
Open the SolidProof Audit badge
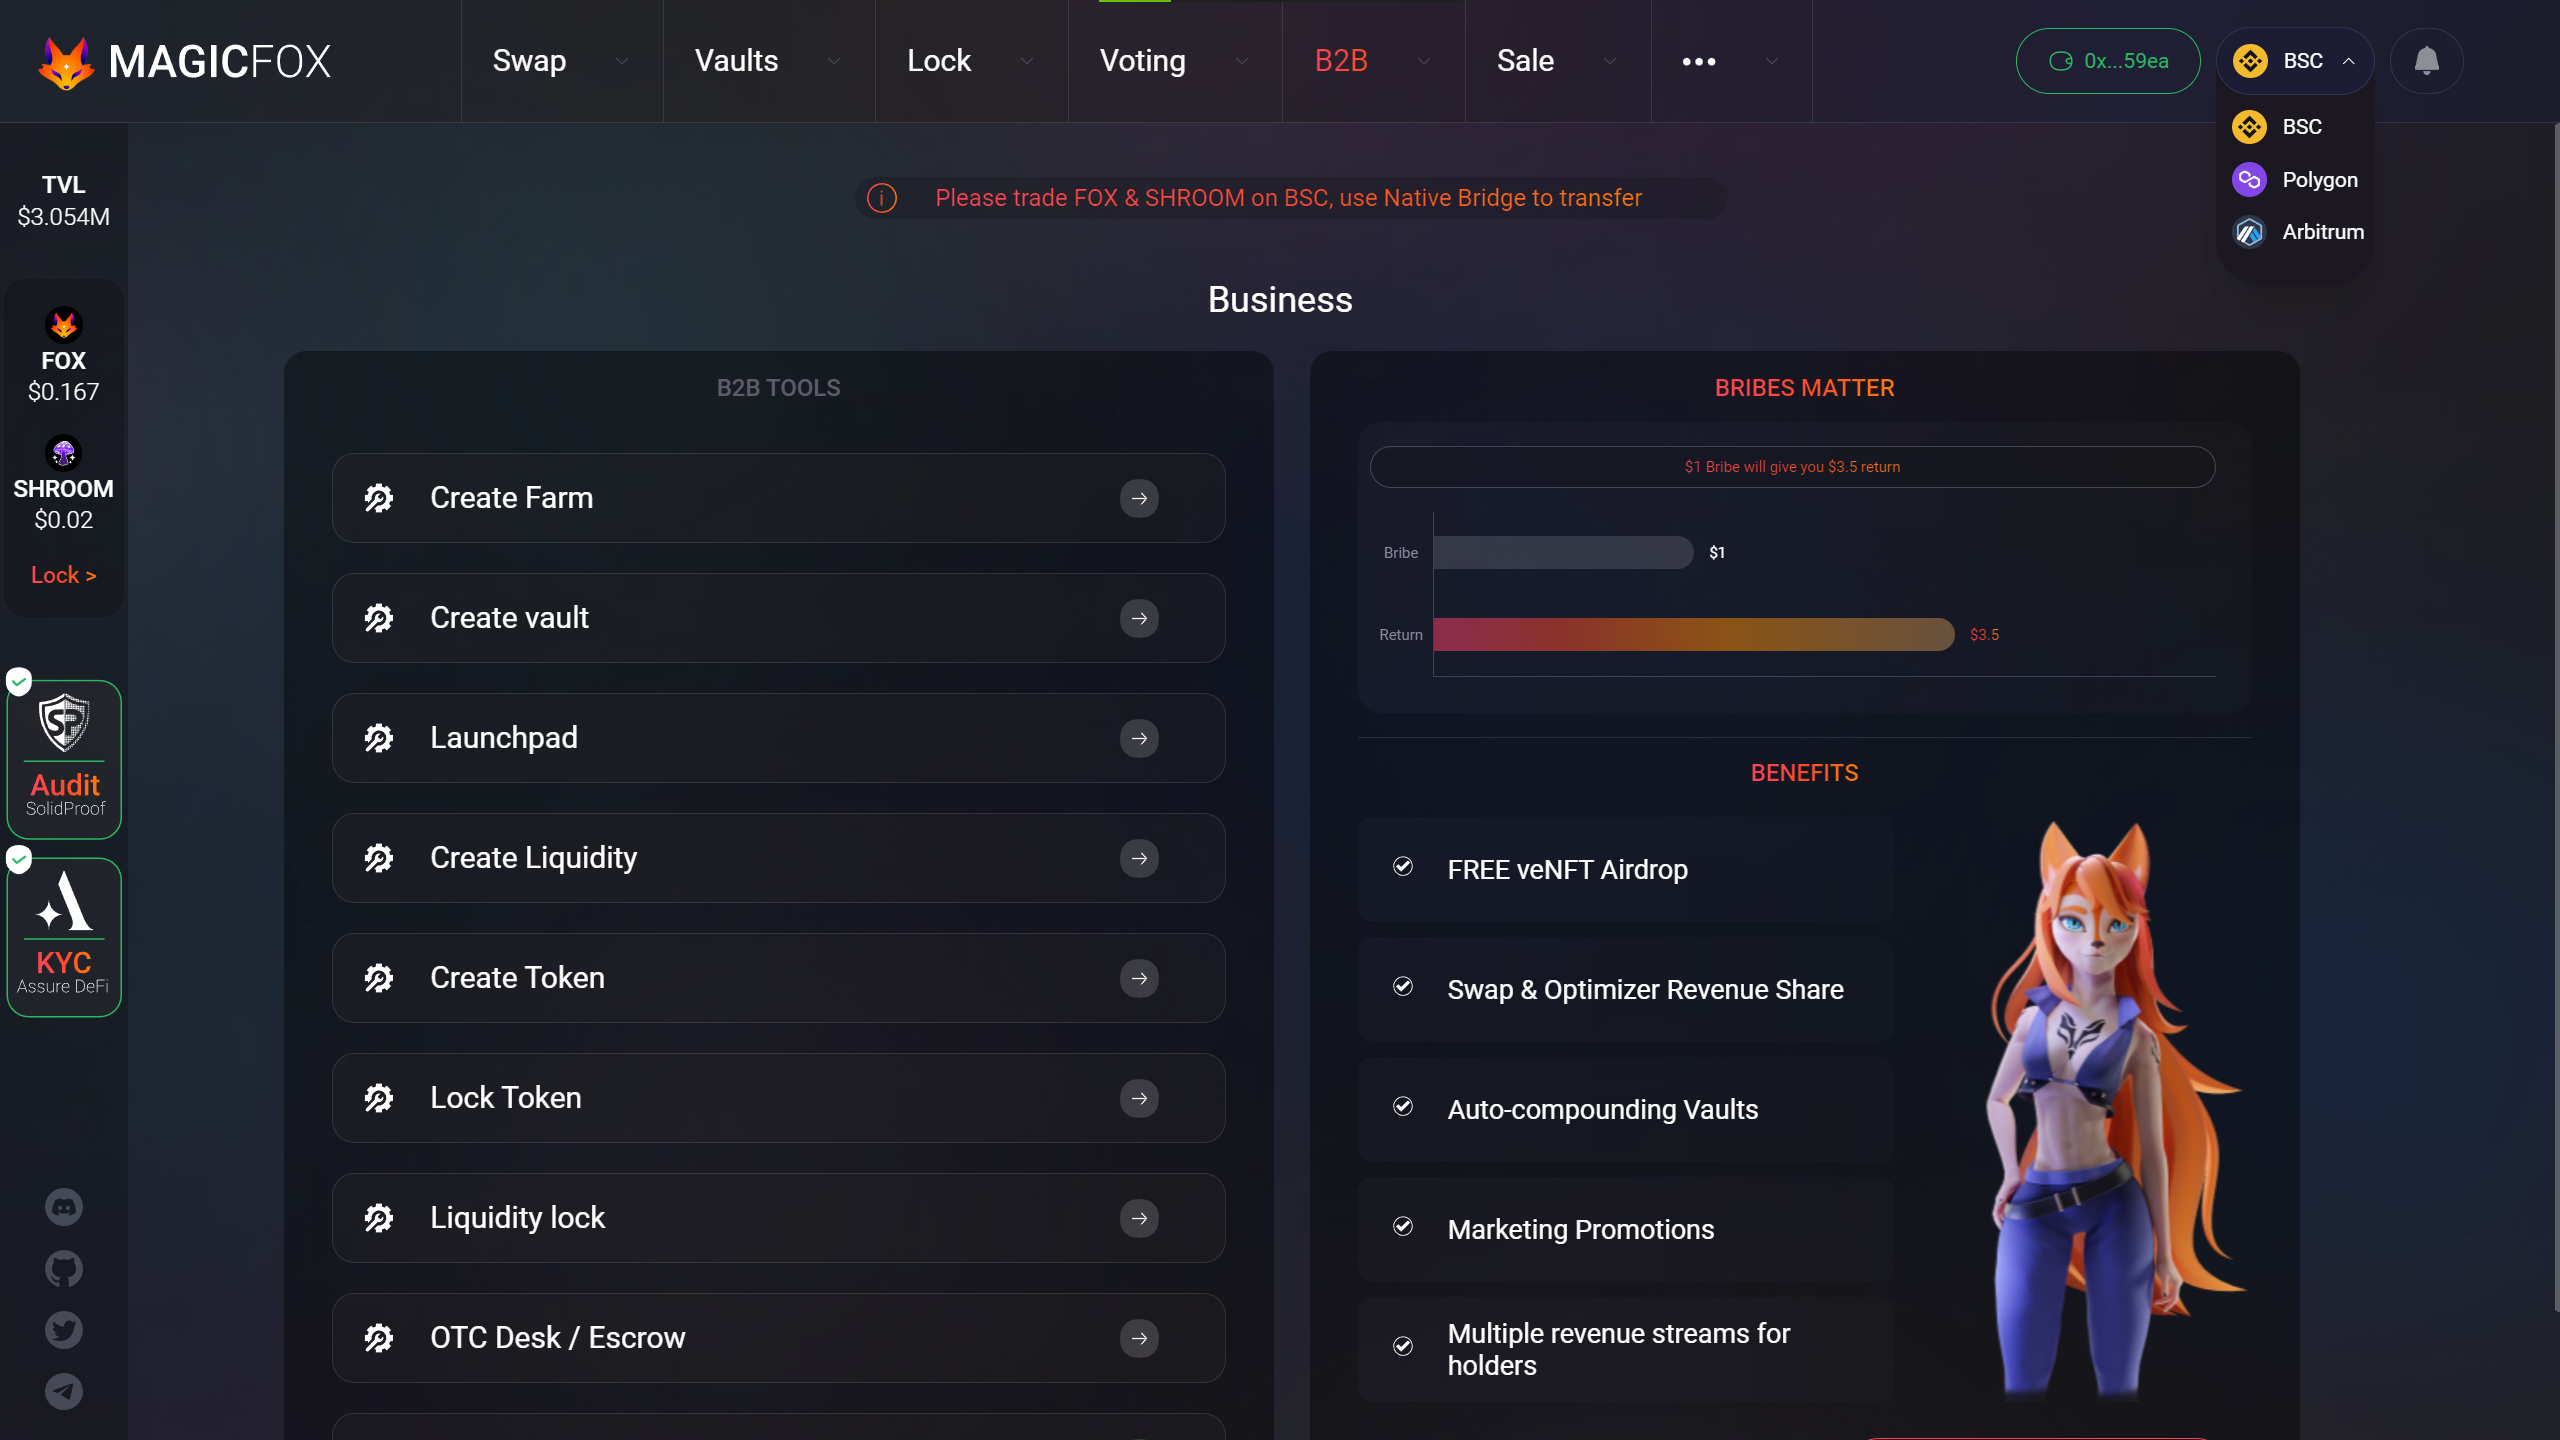coord(65,760)
